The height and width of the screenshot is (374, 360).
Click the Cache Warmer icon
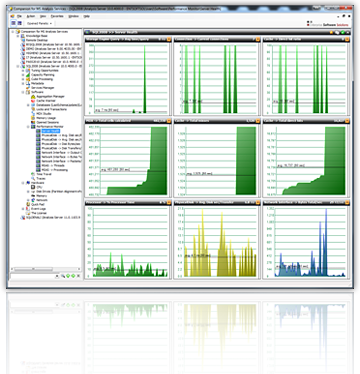[33, 101]
